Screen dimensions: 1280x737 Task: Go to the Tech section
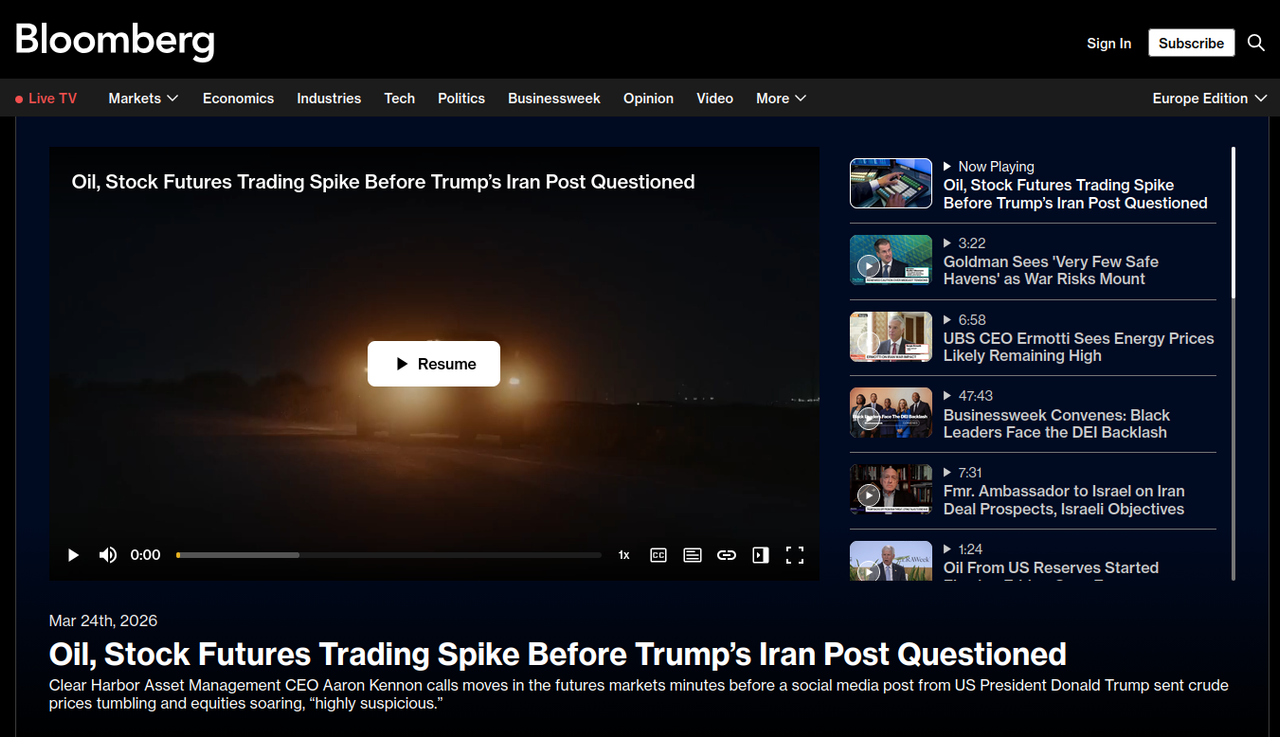(x=399, y=98)
